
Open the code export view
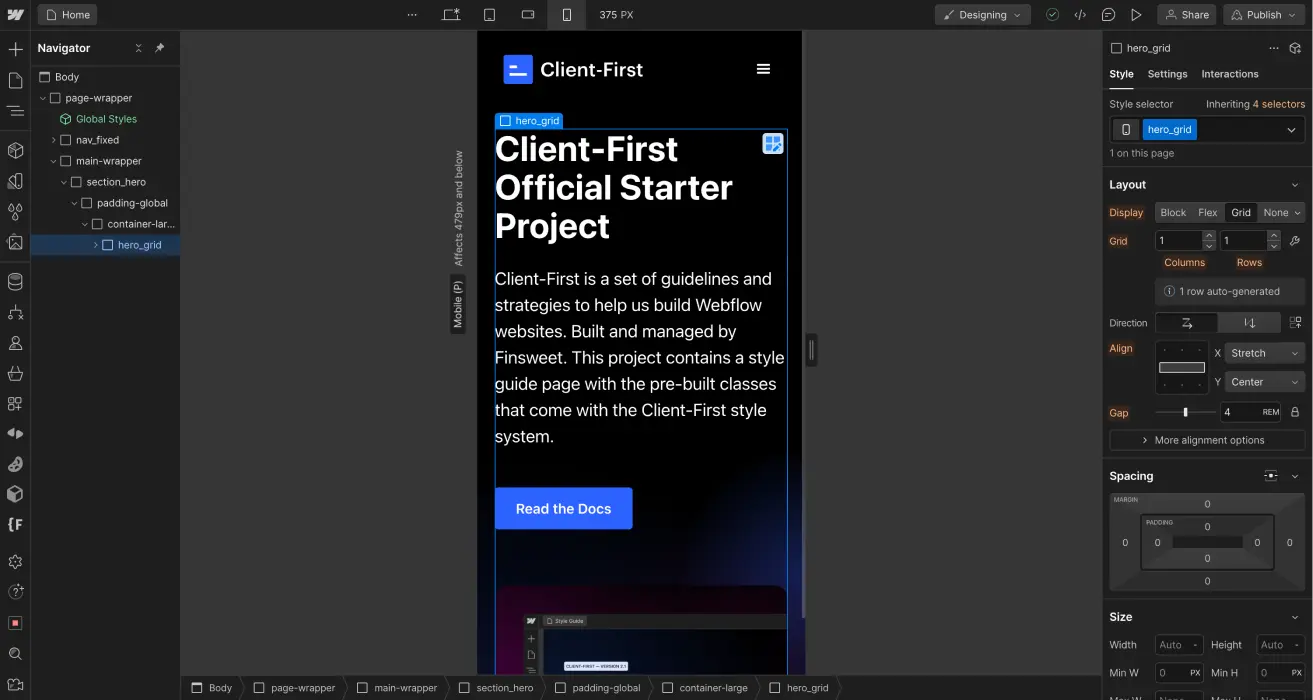pos(1079,14)
